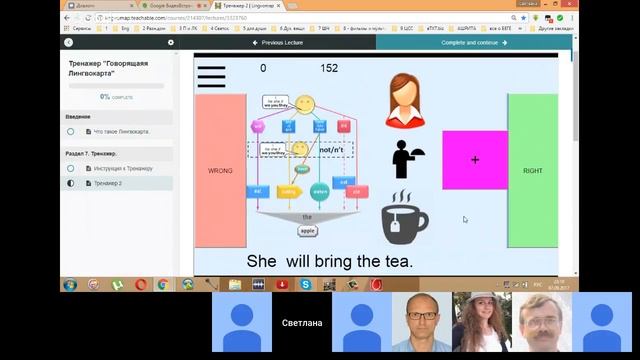Open the Windows Start button
Viewport: 640px width, 360px height.
[x=70, y=284]
